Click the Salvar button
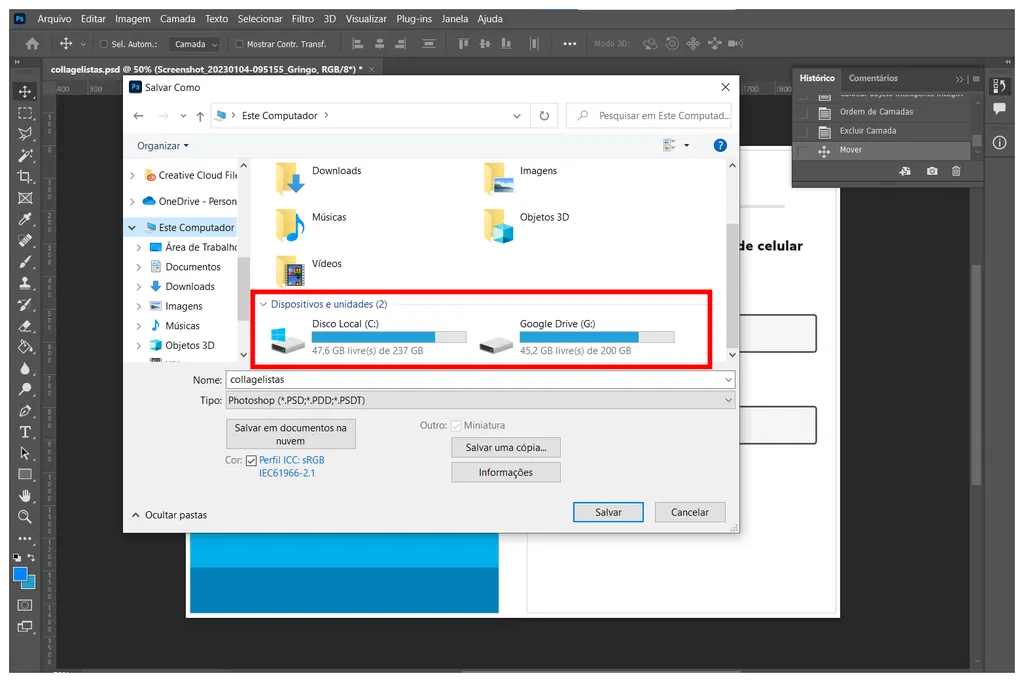 click(x=608, y=512)
